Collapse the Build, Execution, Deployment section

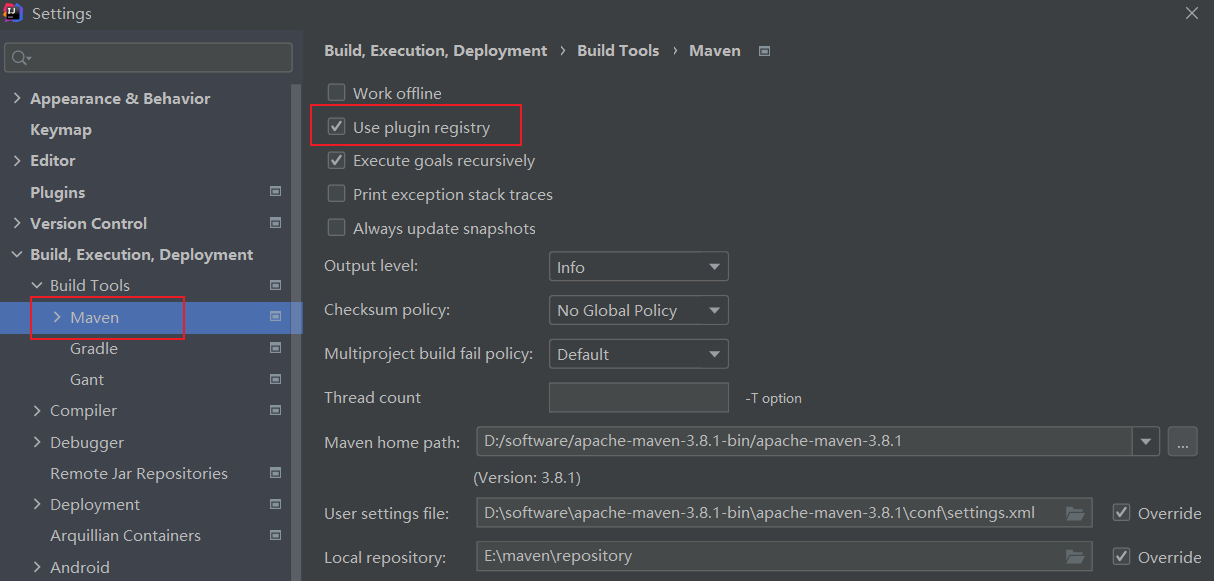16,254
